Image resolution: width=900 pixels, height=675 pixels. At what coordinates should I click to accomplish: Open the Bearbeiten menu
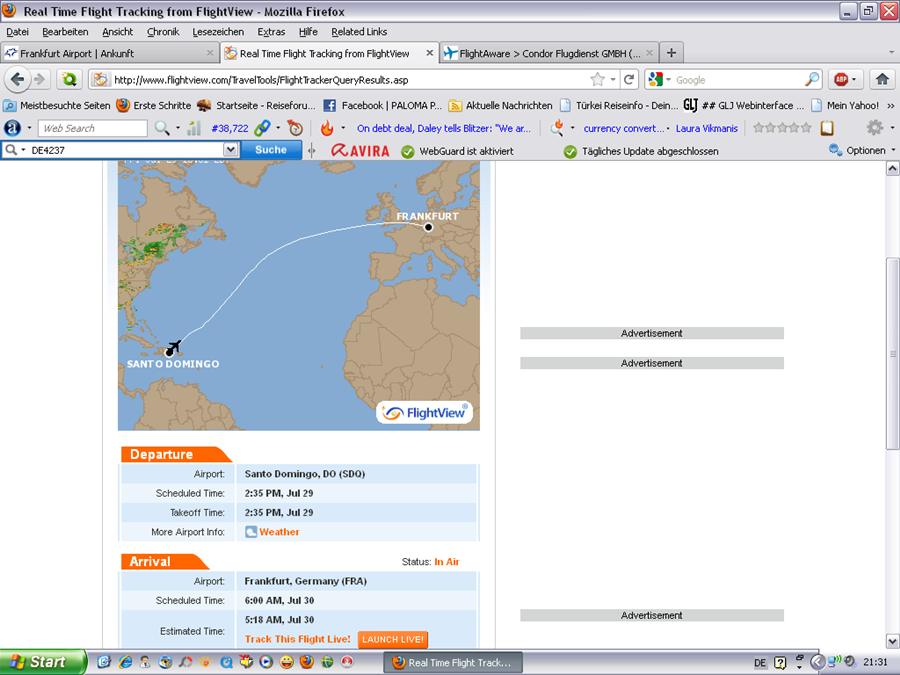click(65, 32)
